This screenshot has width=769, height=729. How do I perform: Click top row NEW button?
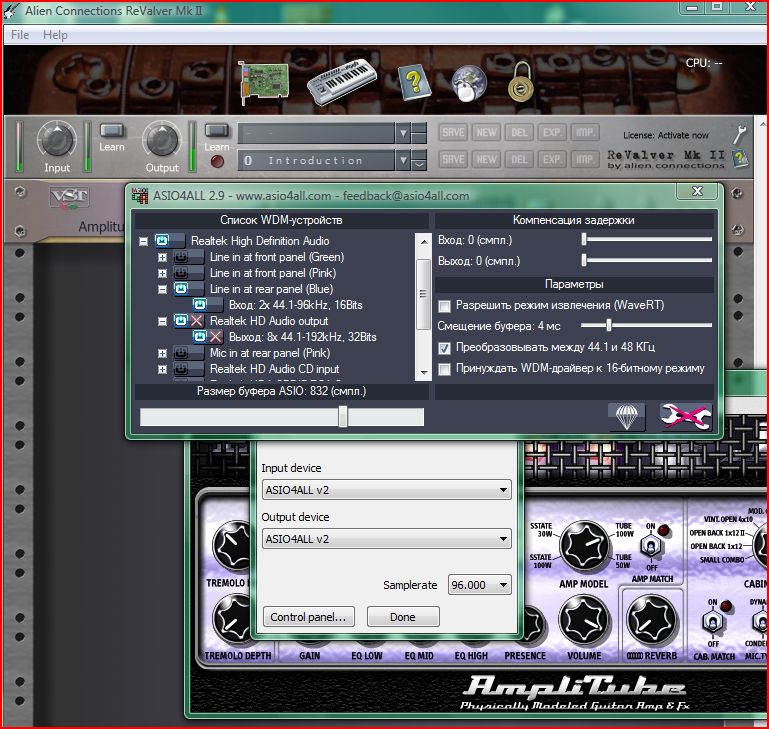(486, 132)
